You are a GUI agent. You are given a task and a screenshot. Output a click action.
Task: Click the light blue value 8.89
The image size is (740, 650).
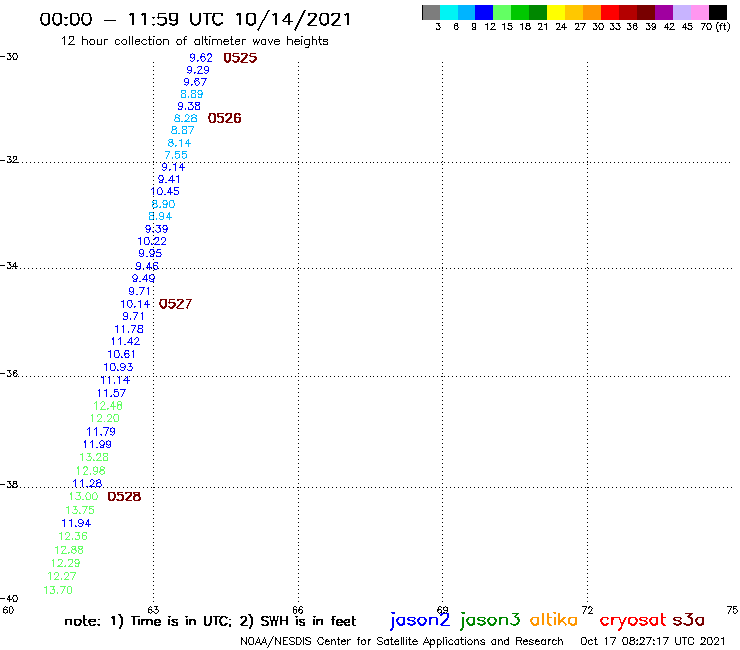click(192, 94)
